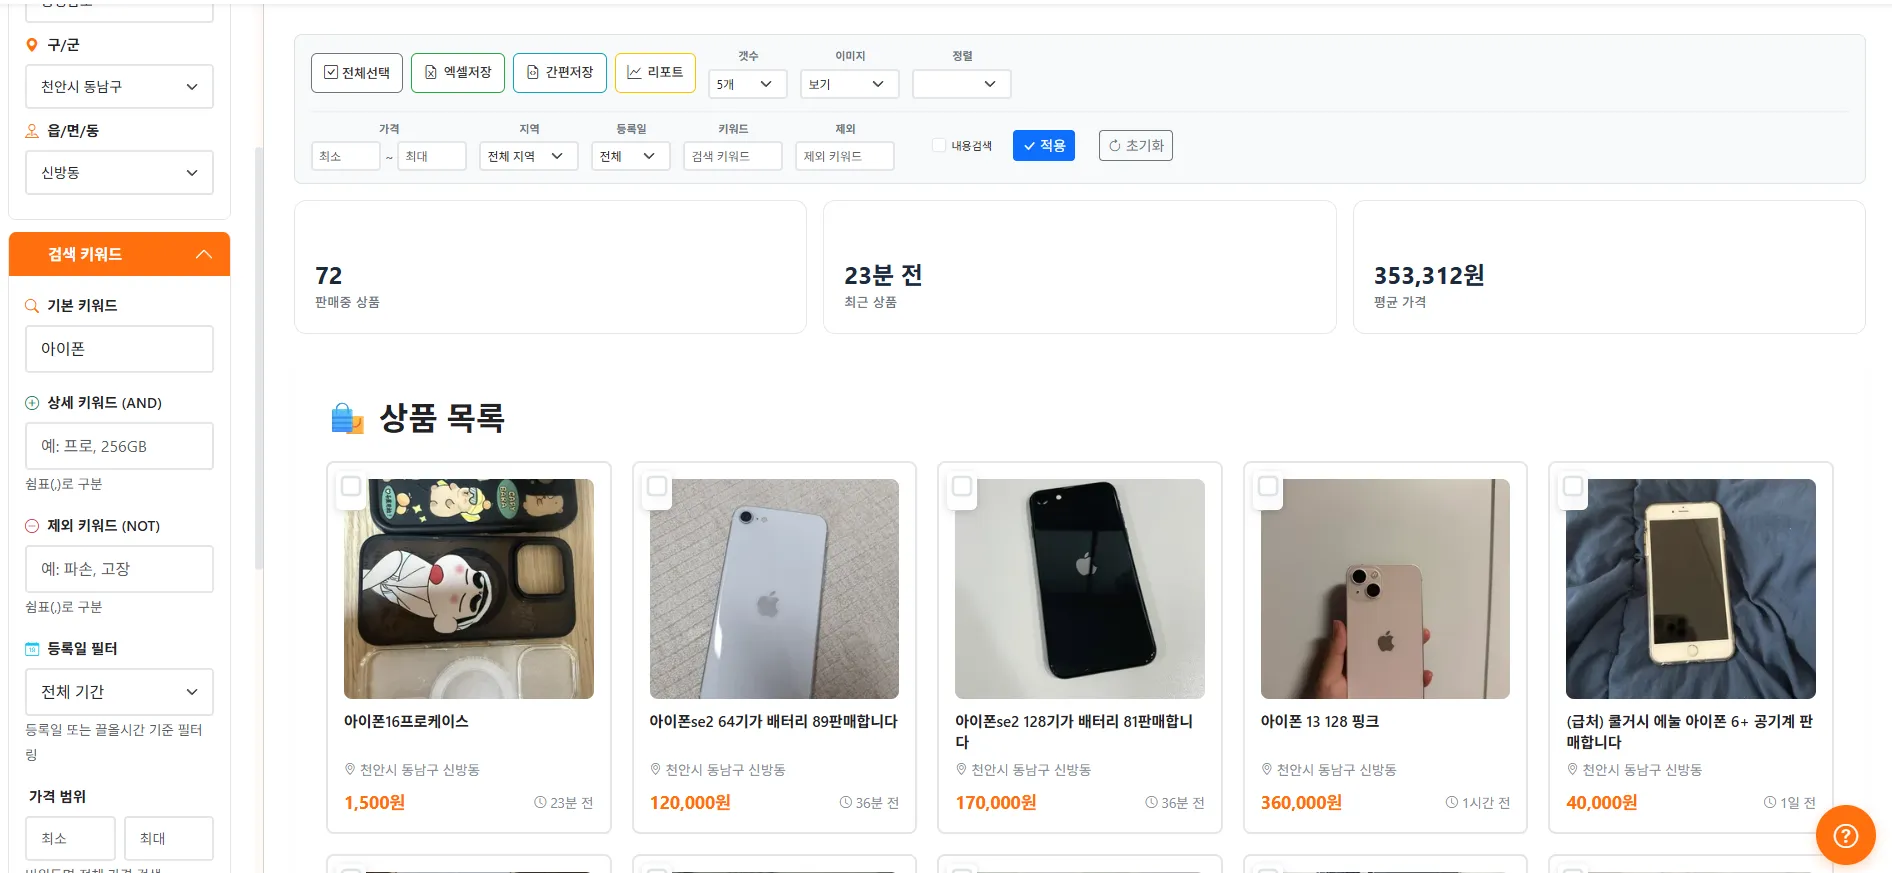
Task: Click the orange help question mark icon
Action: coord(1845,835)
